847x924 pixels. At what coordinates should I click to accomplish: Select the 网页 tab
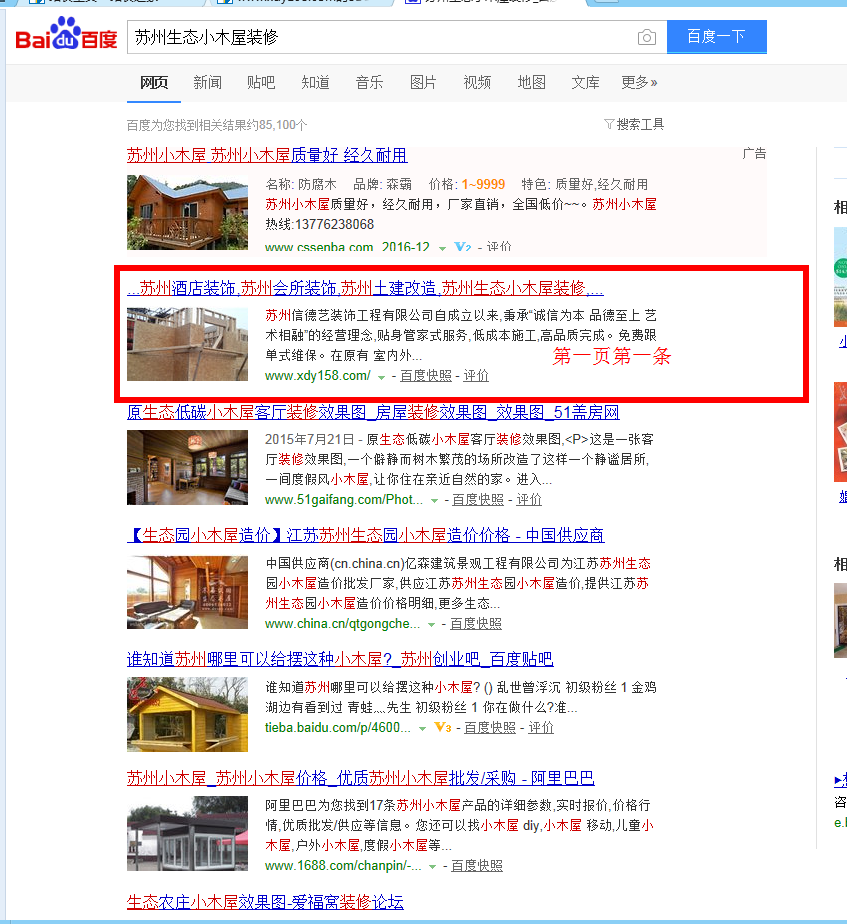click(x=154, y=82)
